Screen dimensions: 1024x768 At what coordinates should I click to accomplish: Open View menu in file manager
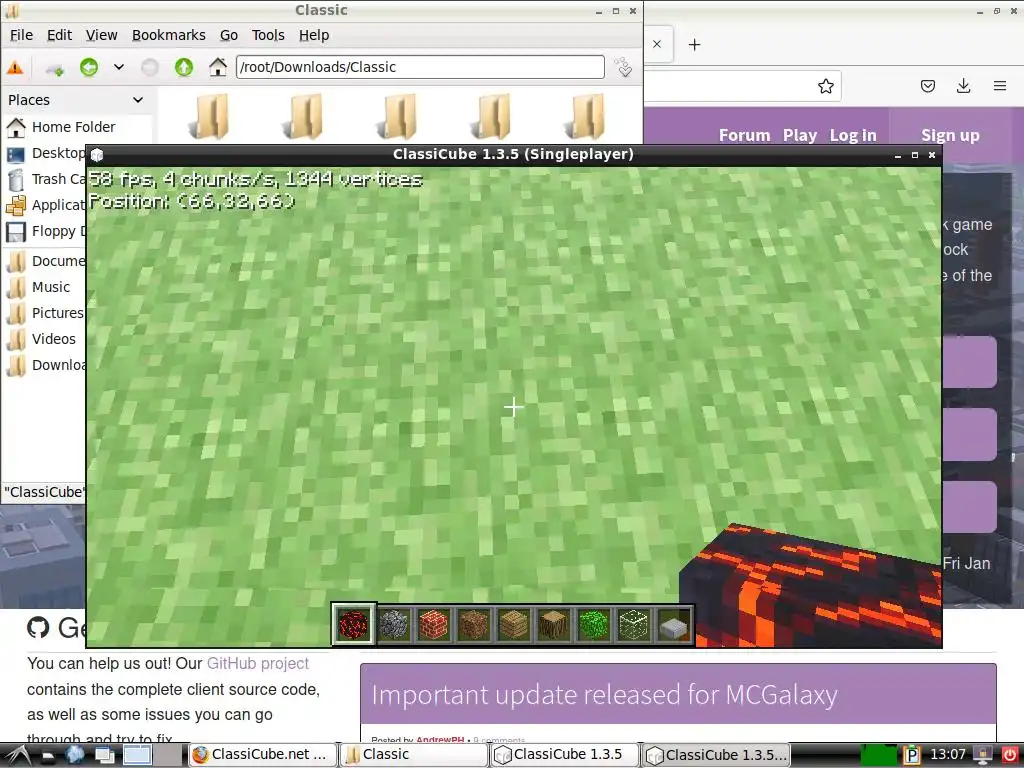(x=102, y=35)
